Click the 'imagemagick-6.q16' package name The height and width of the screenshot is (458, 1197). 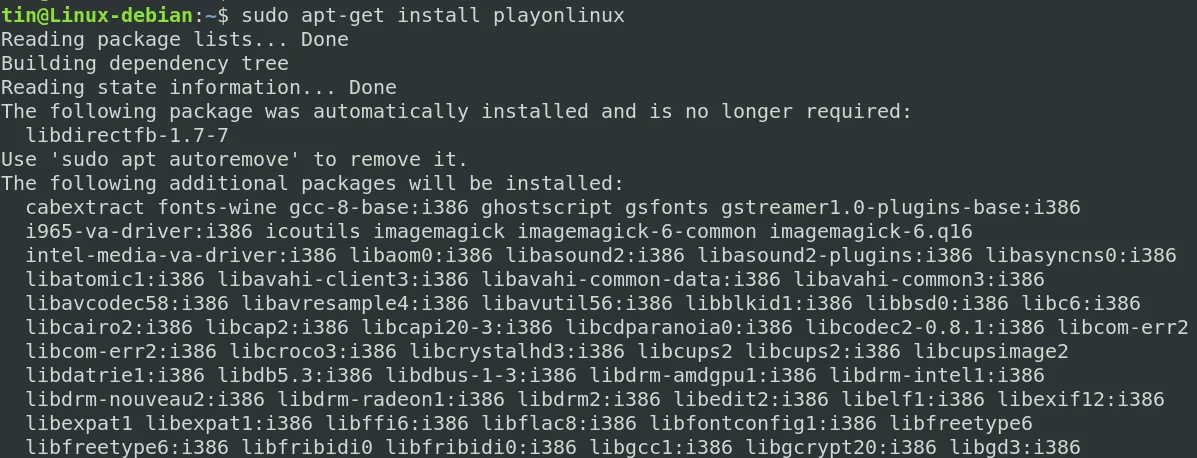coord(871,231)
